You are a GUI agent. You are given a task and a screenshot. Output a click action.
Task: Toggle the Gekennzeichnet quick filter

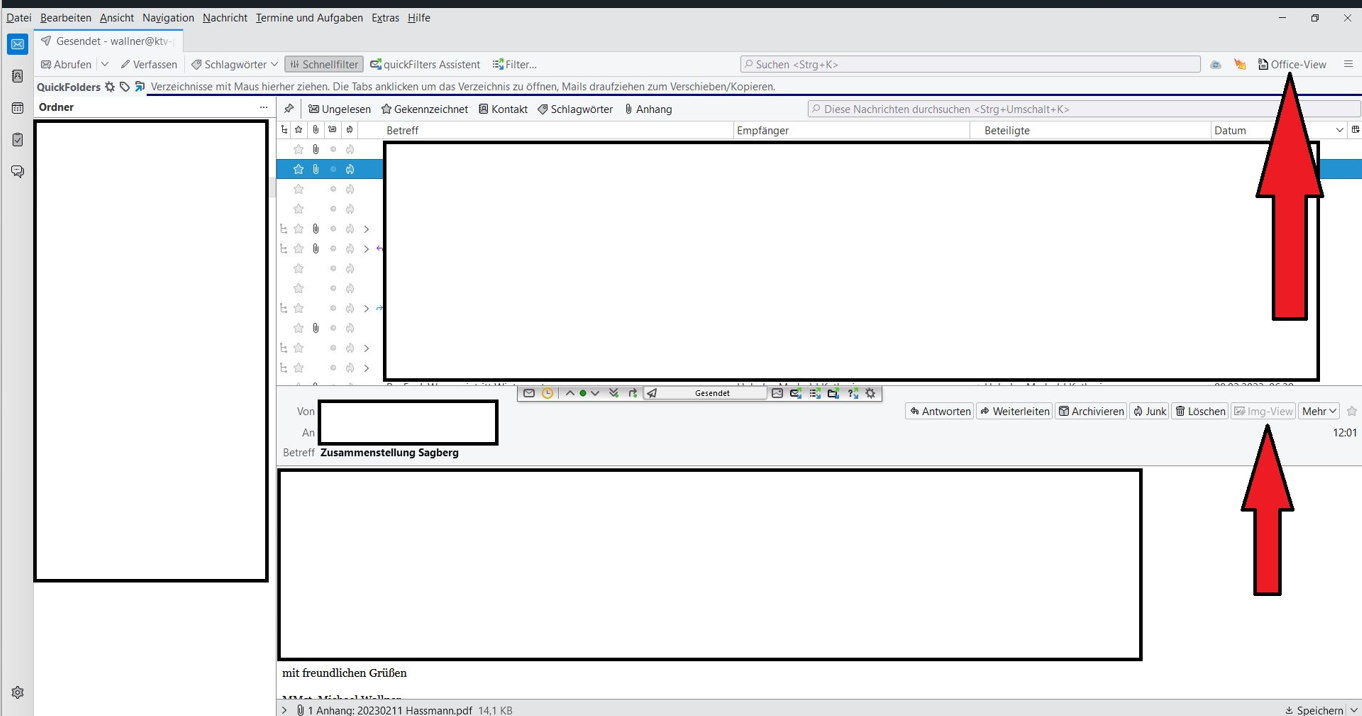tap(424, 109)
